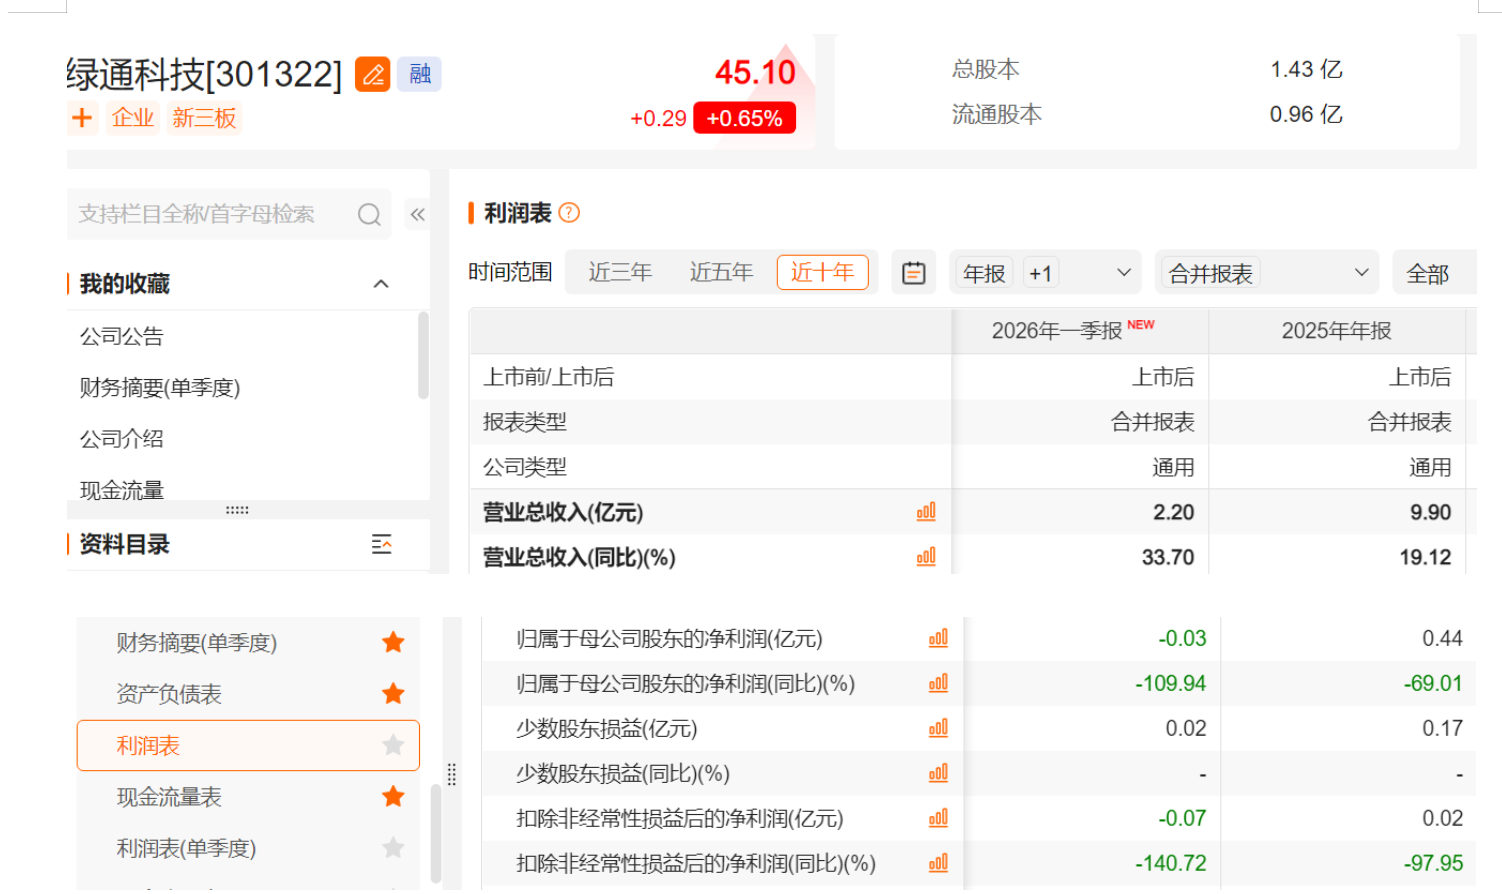
Task: Click the +0.65% change badge
Action: [744, 118]
